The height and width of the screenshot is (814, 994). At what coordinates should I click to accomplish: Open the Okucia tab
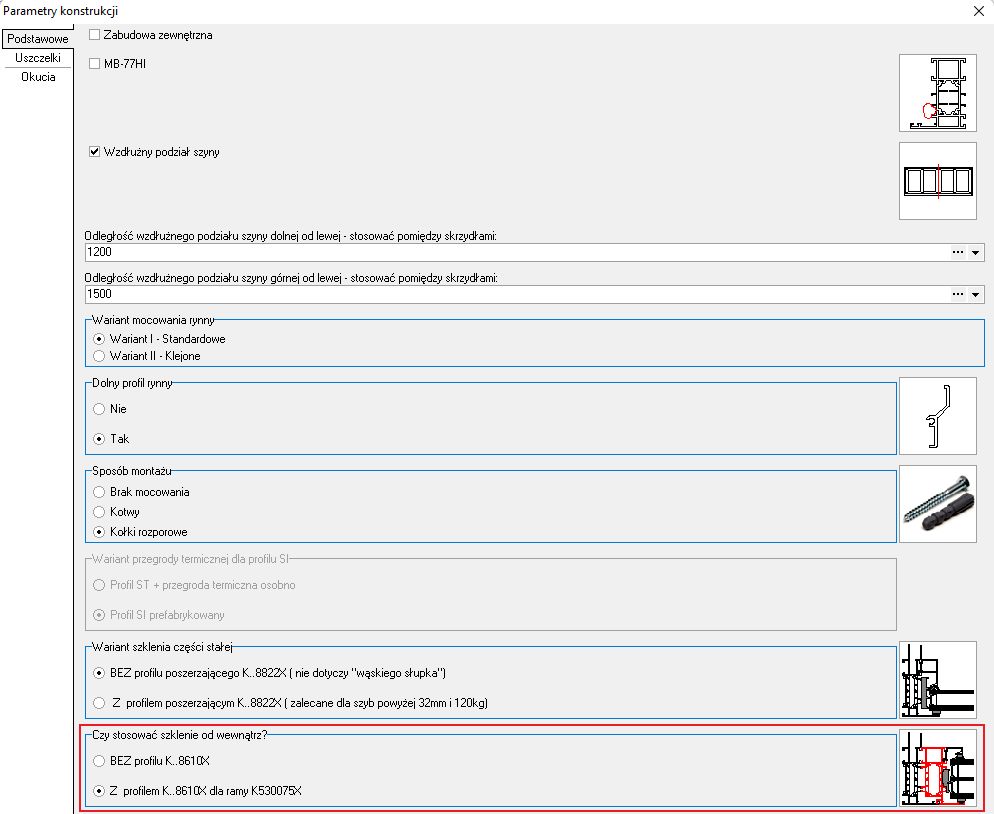pos(38,77)
